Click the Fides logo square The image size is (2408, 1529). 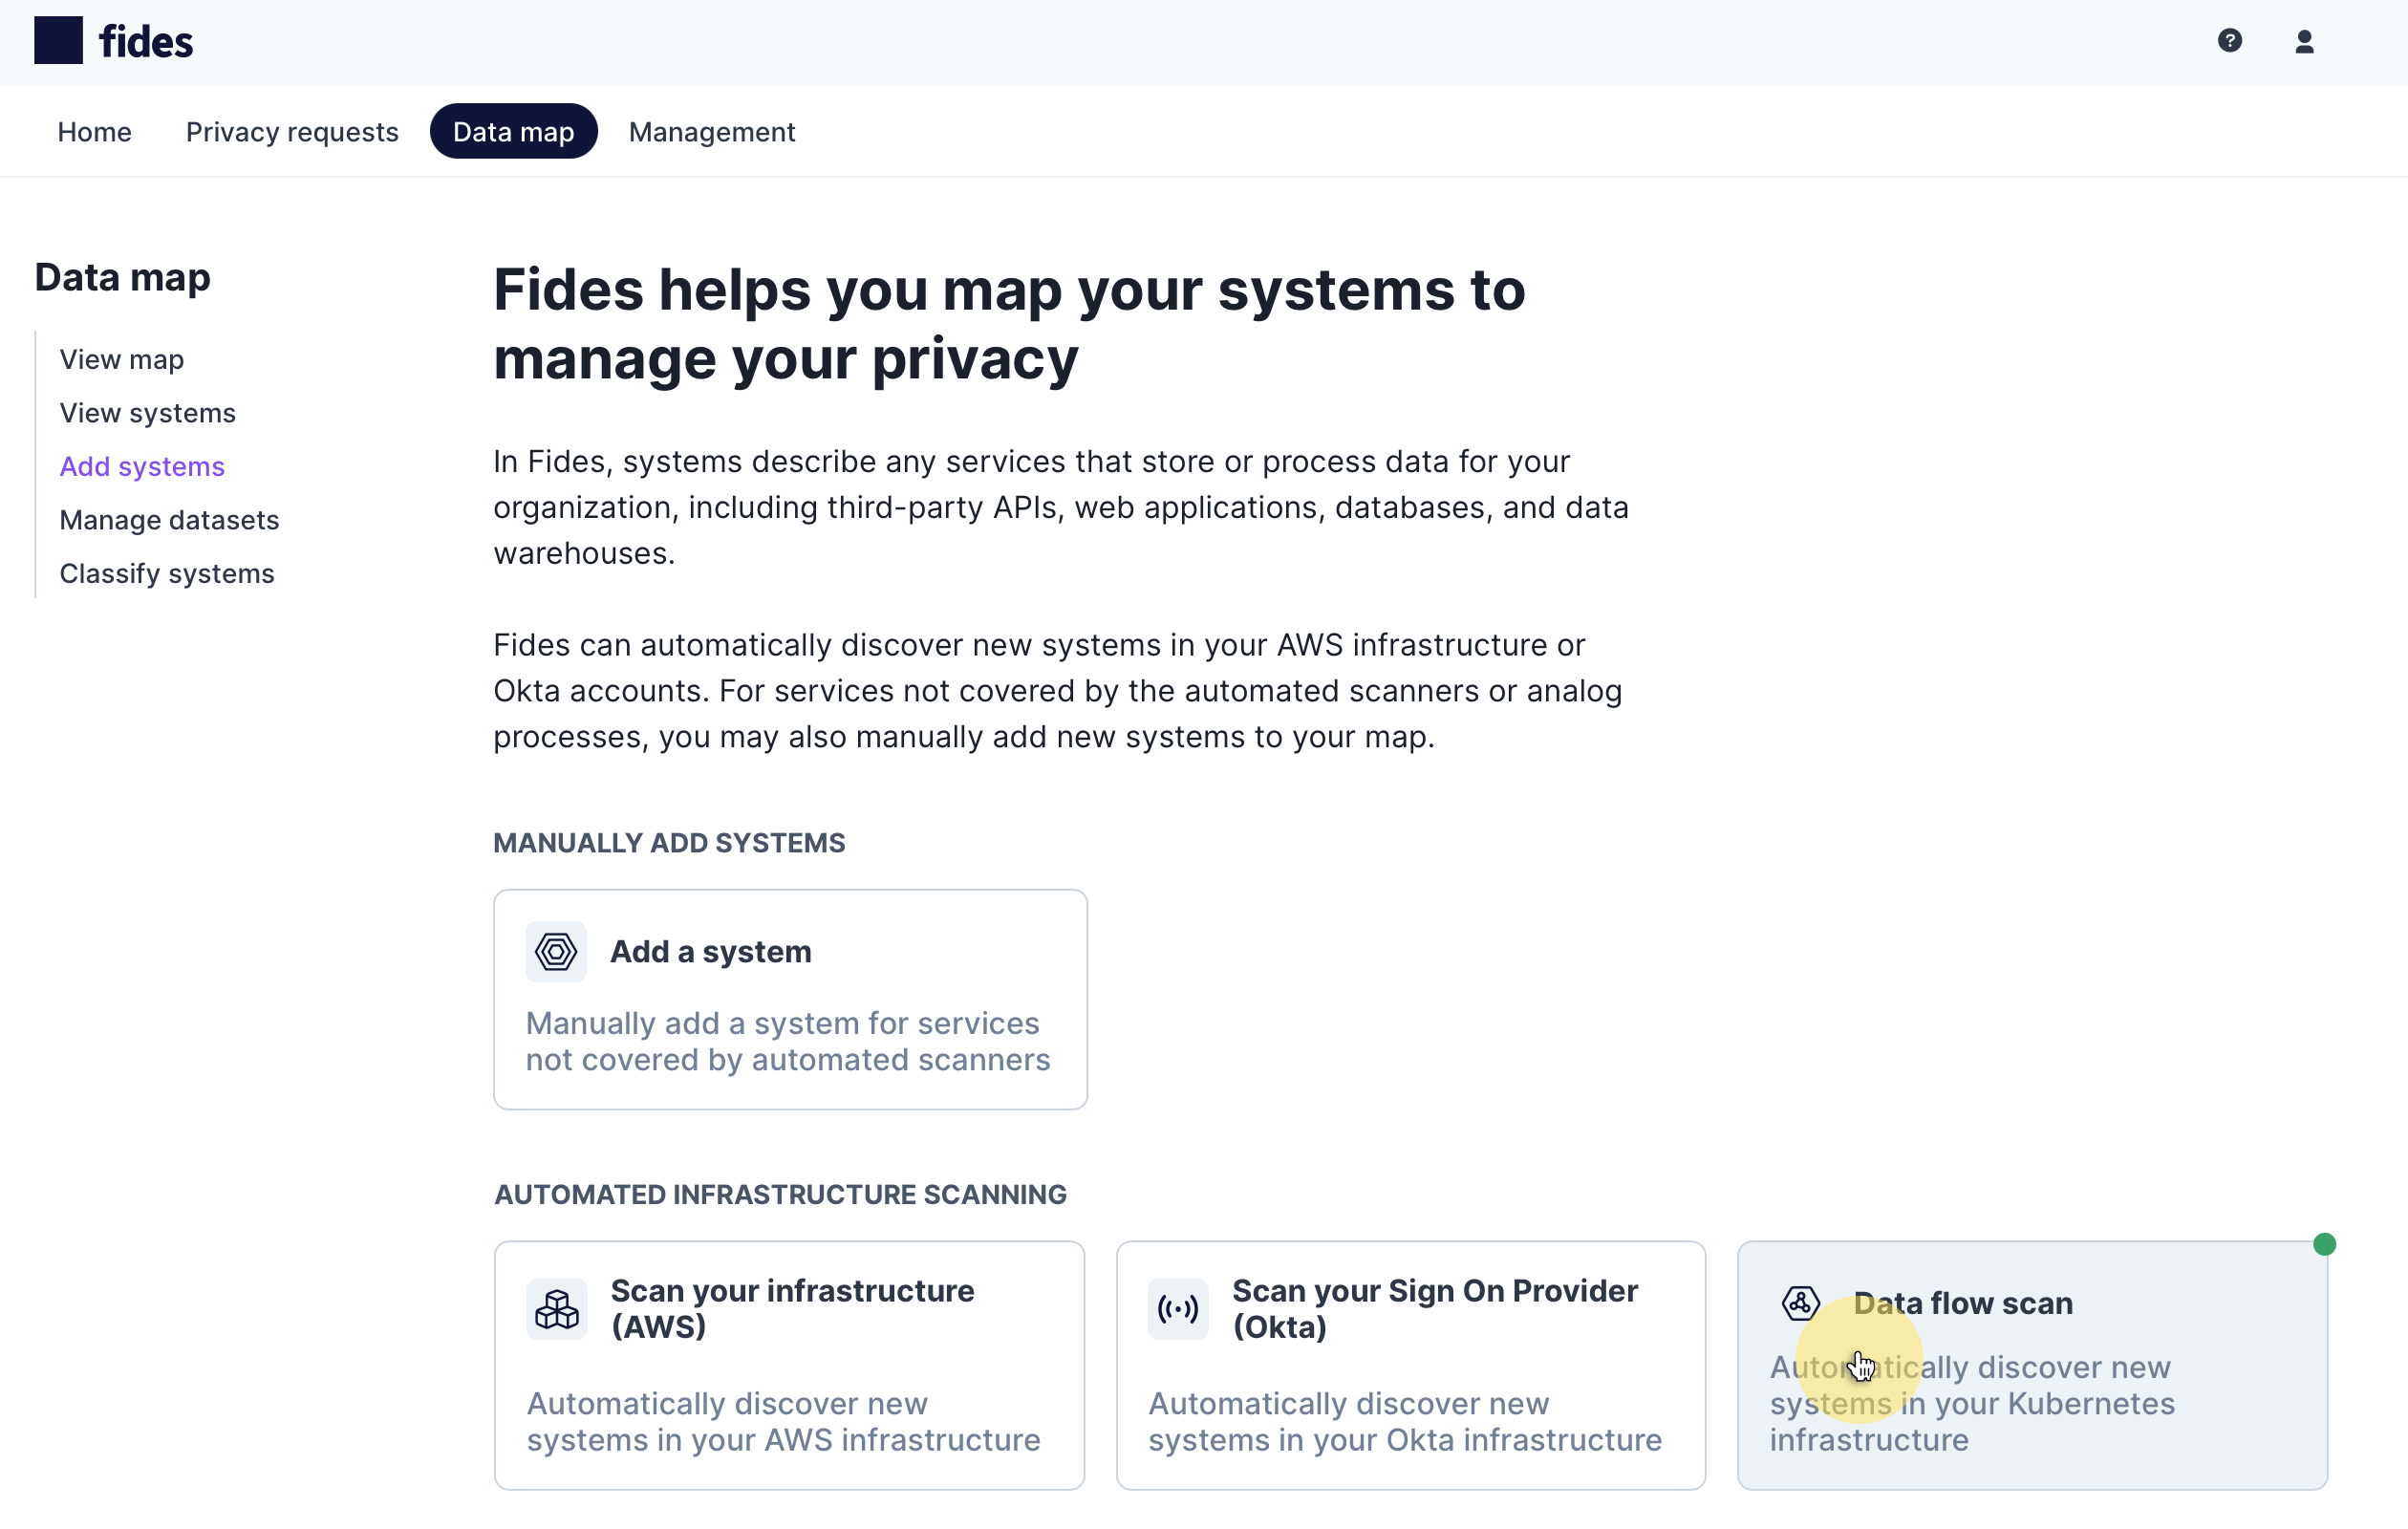pos(58,41)
